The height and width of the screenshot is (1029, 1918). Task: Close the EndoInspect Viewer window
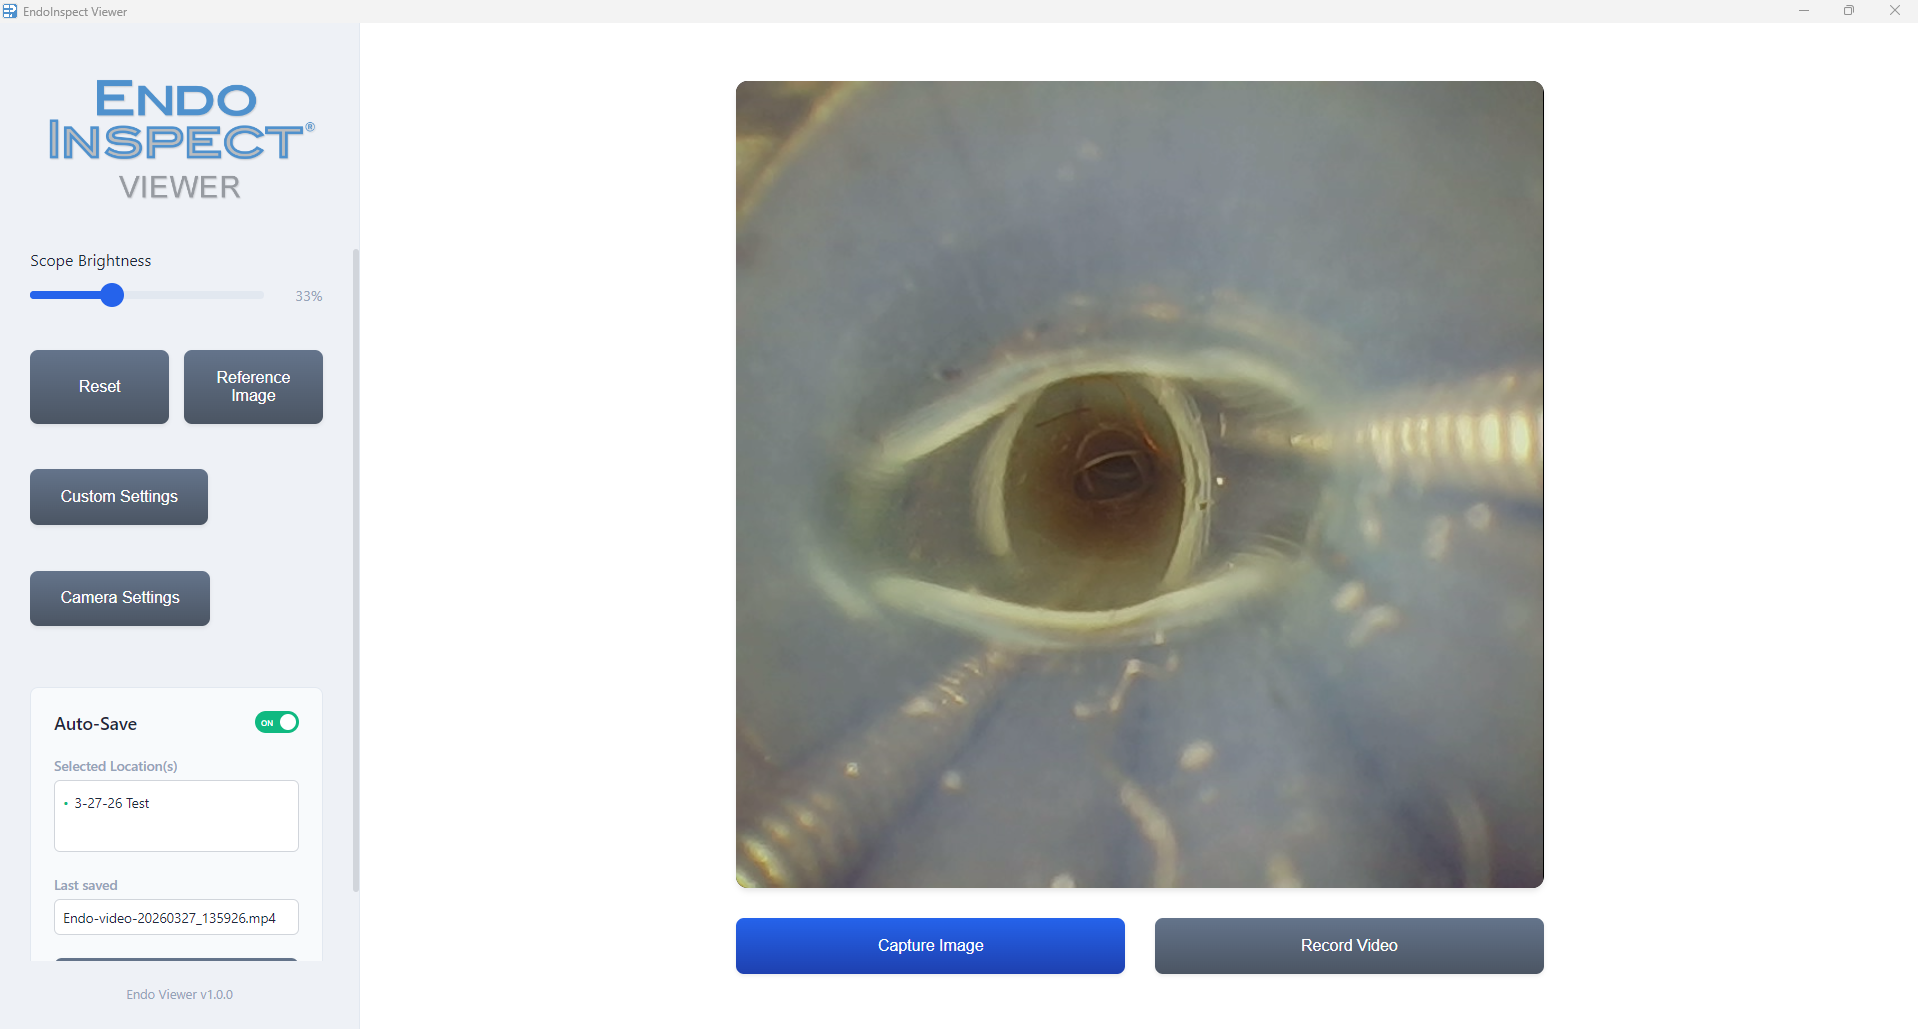(x=1894, y=11)
